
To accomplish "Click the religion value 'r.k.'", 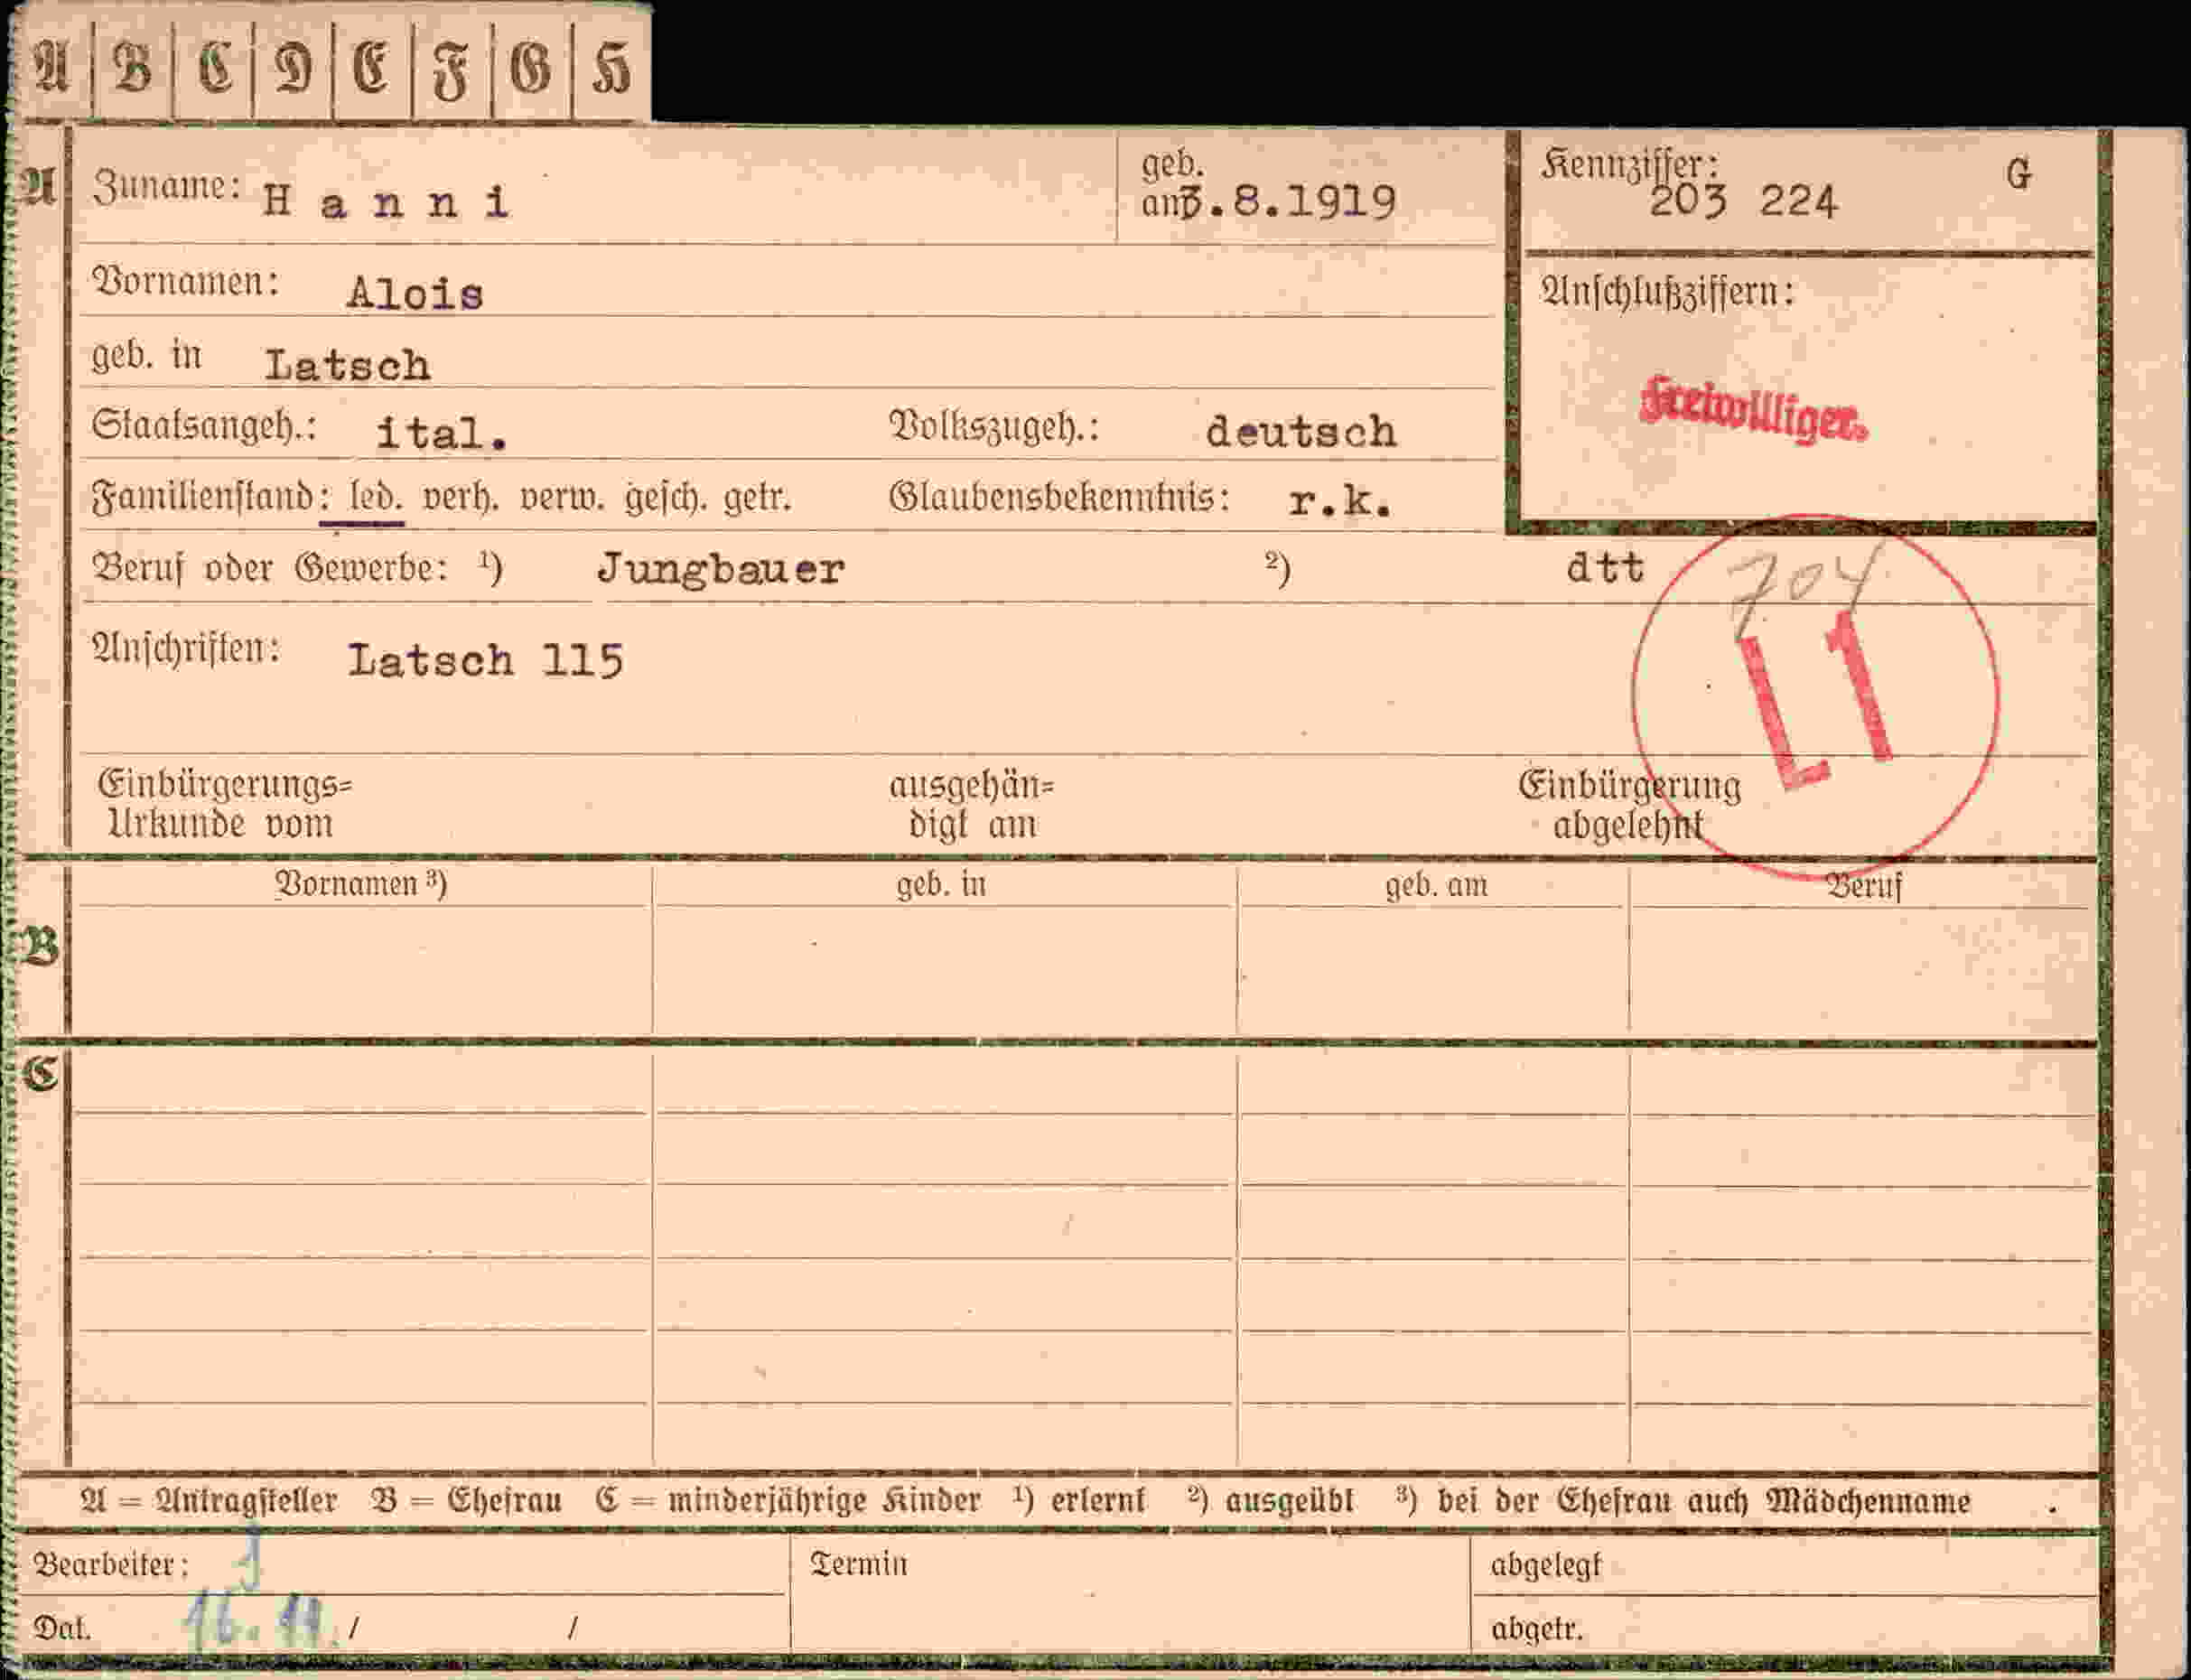I will click(x=1340, y=503).
